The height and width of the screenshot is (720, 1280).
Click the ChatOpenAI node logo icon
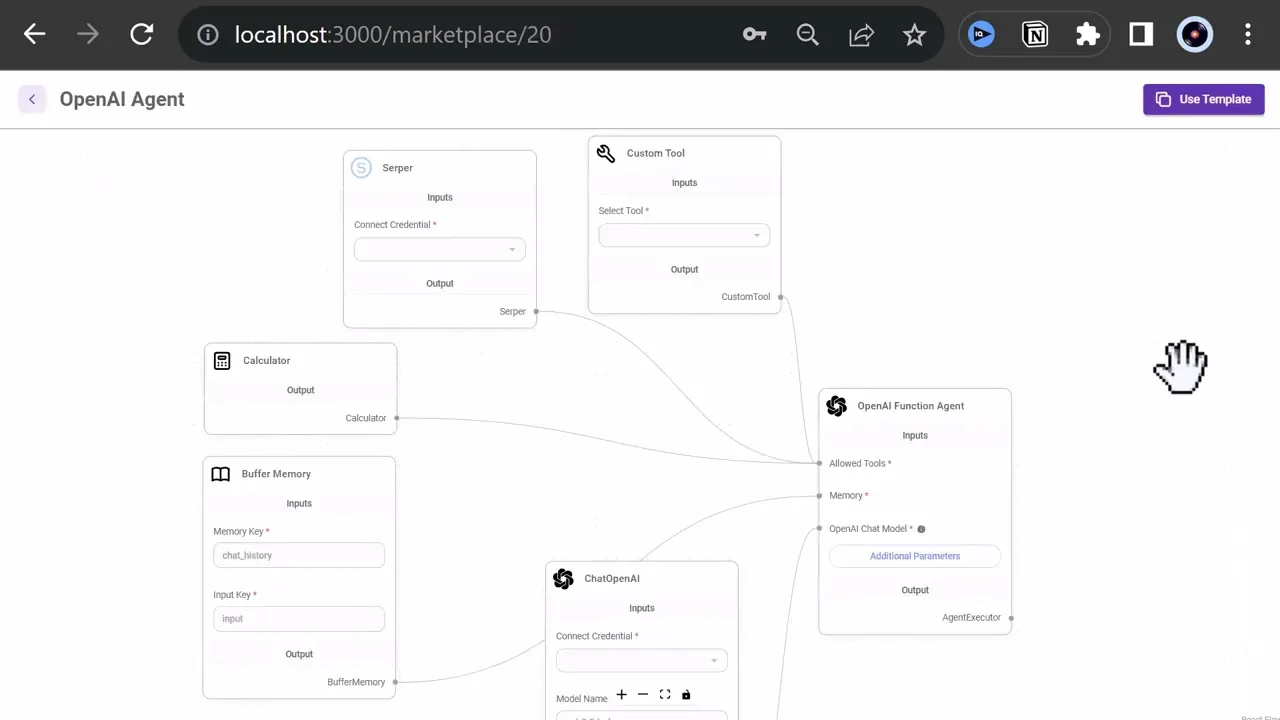point(563,579)
